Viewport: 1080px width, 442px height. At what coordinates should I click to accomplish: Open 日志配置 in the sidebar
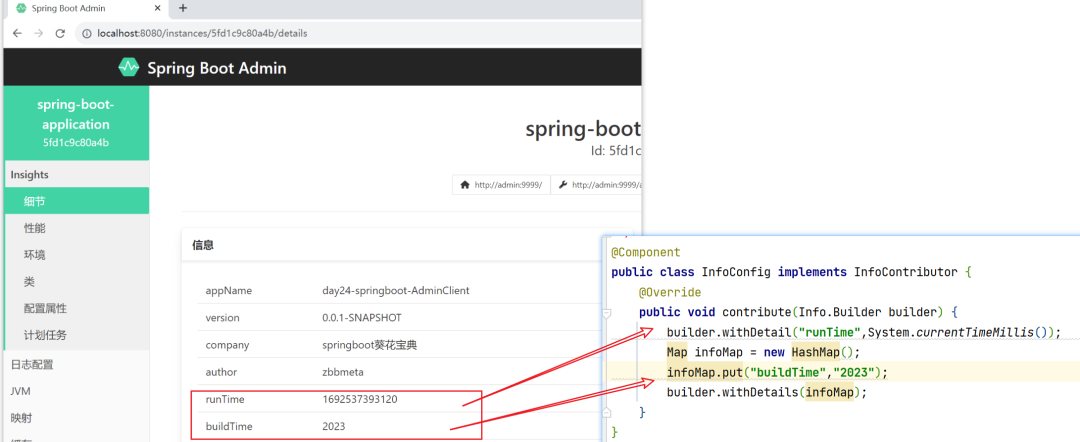pos(76,364)
